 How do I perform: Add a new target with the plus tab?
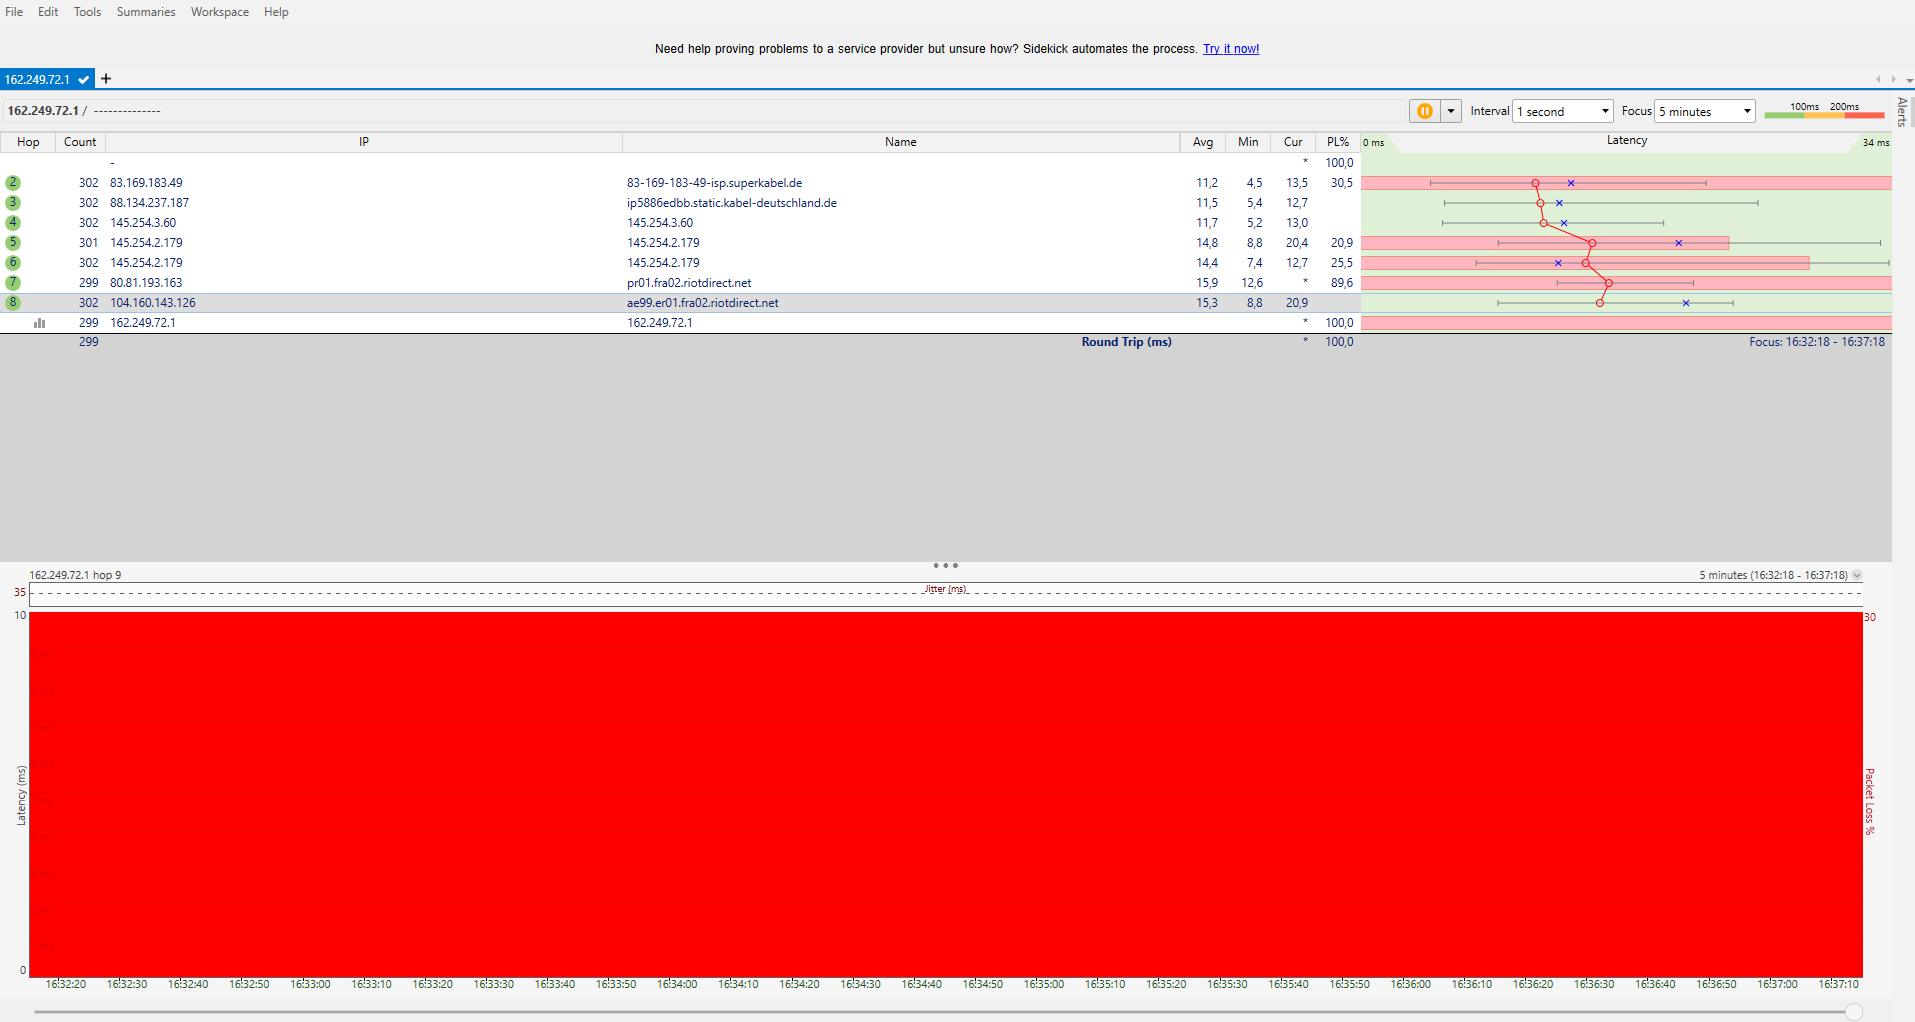[106, 79]
